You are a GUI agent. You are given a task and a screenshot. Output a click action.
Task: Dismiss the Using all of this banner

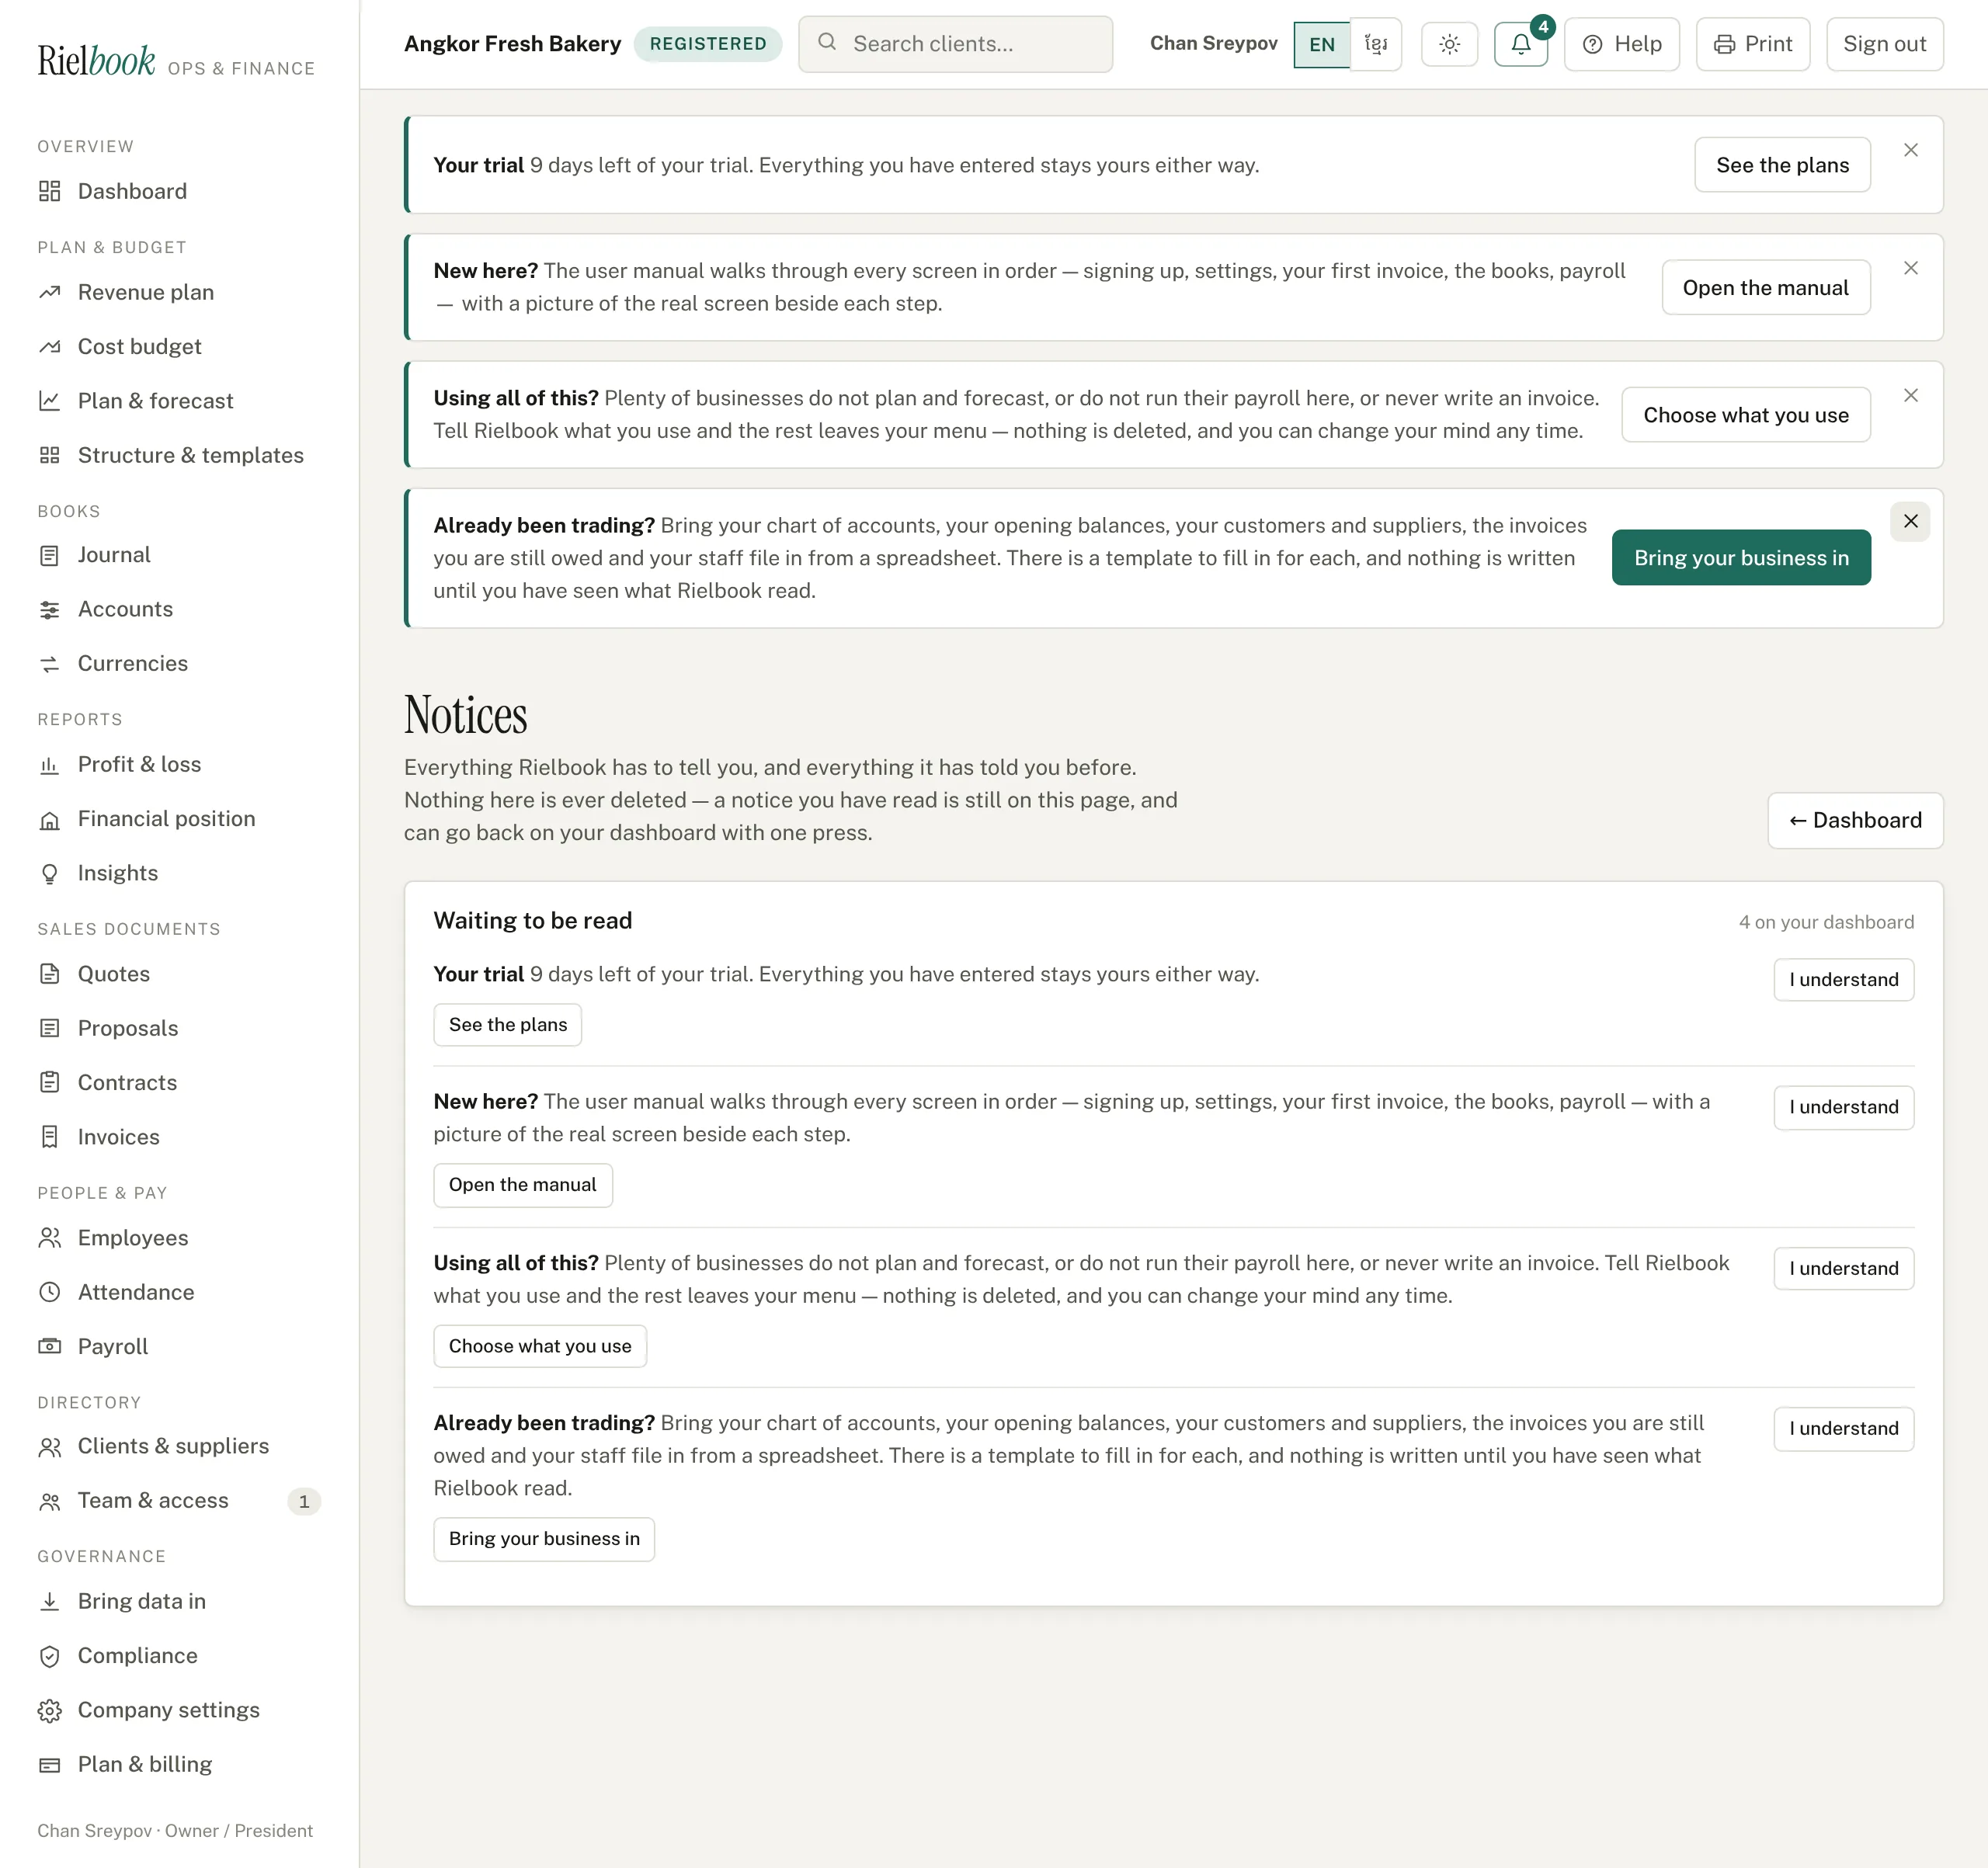1910,395
